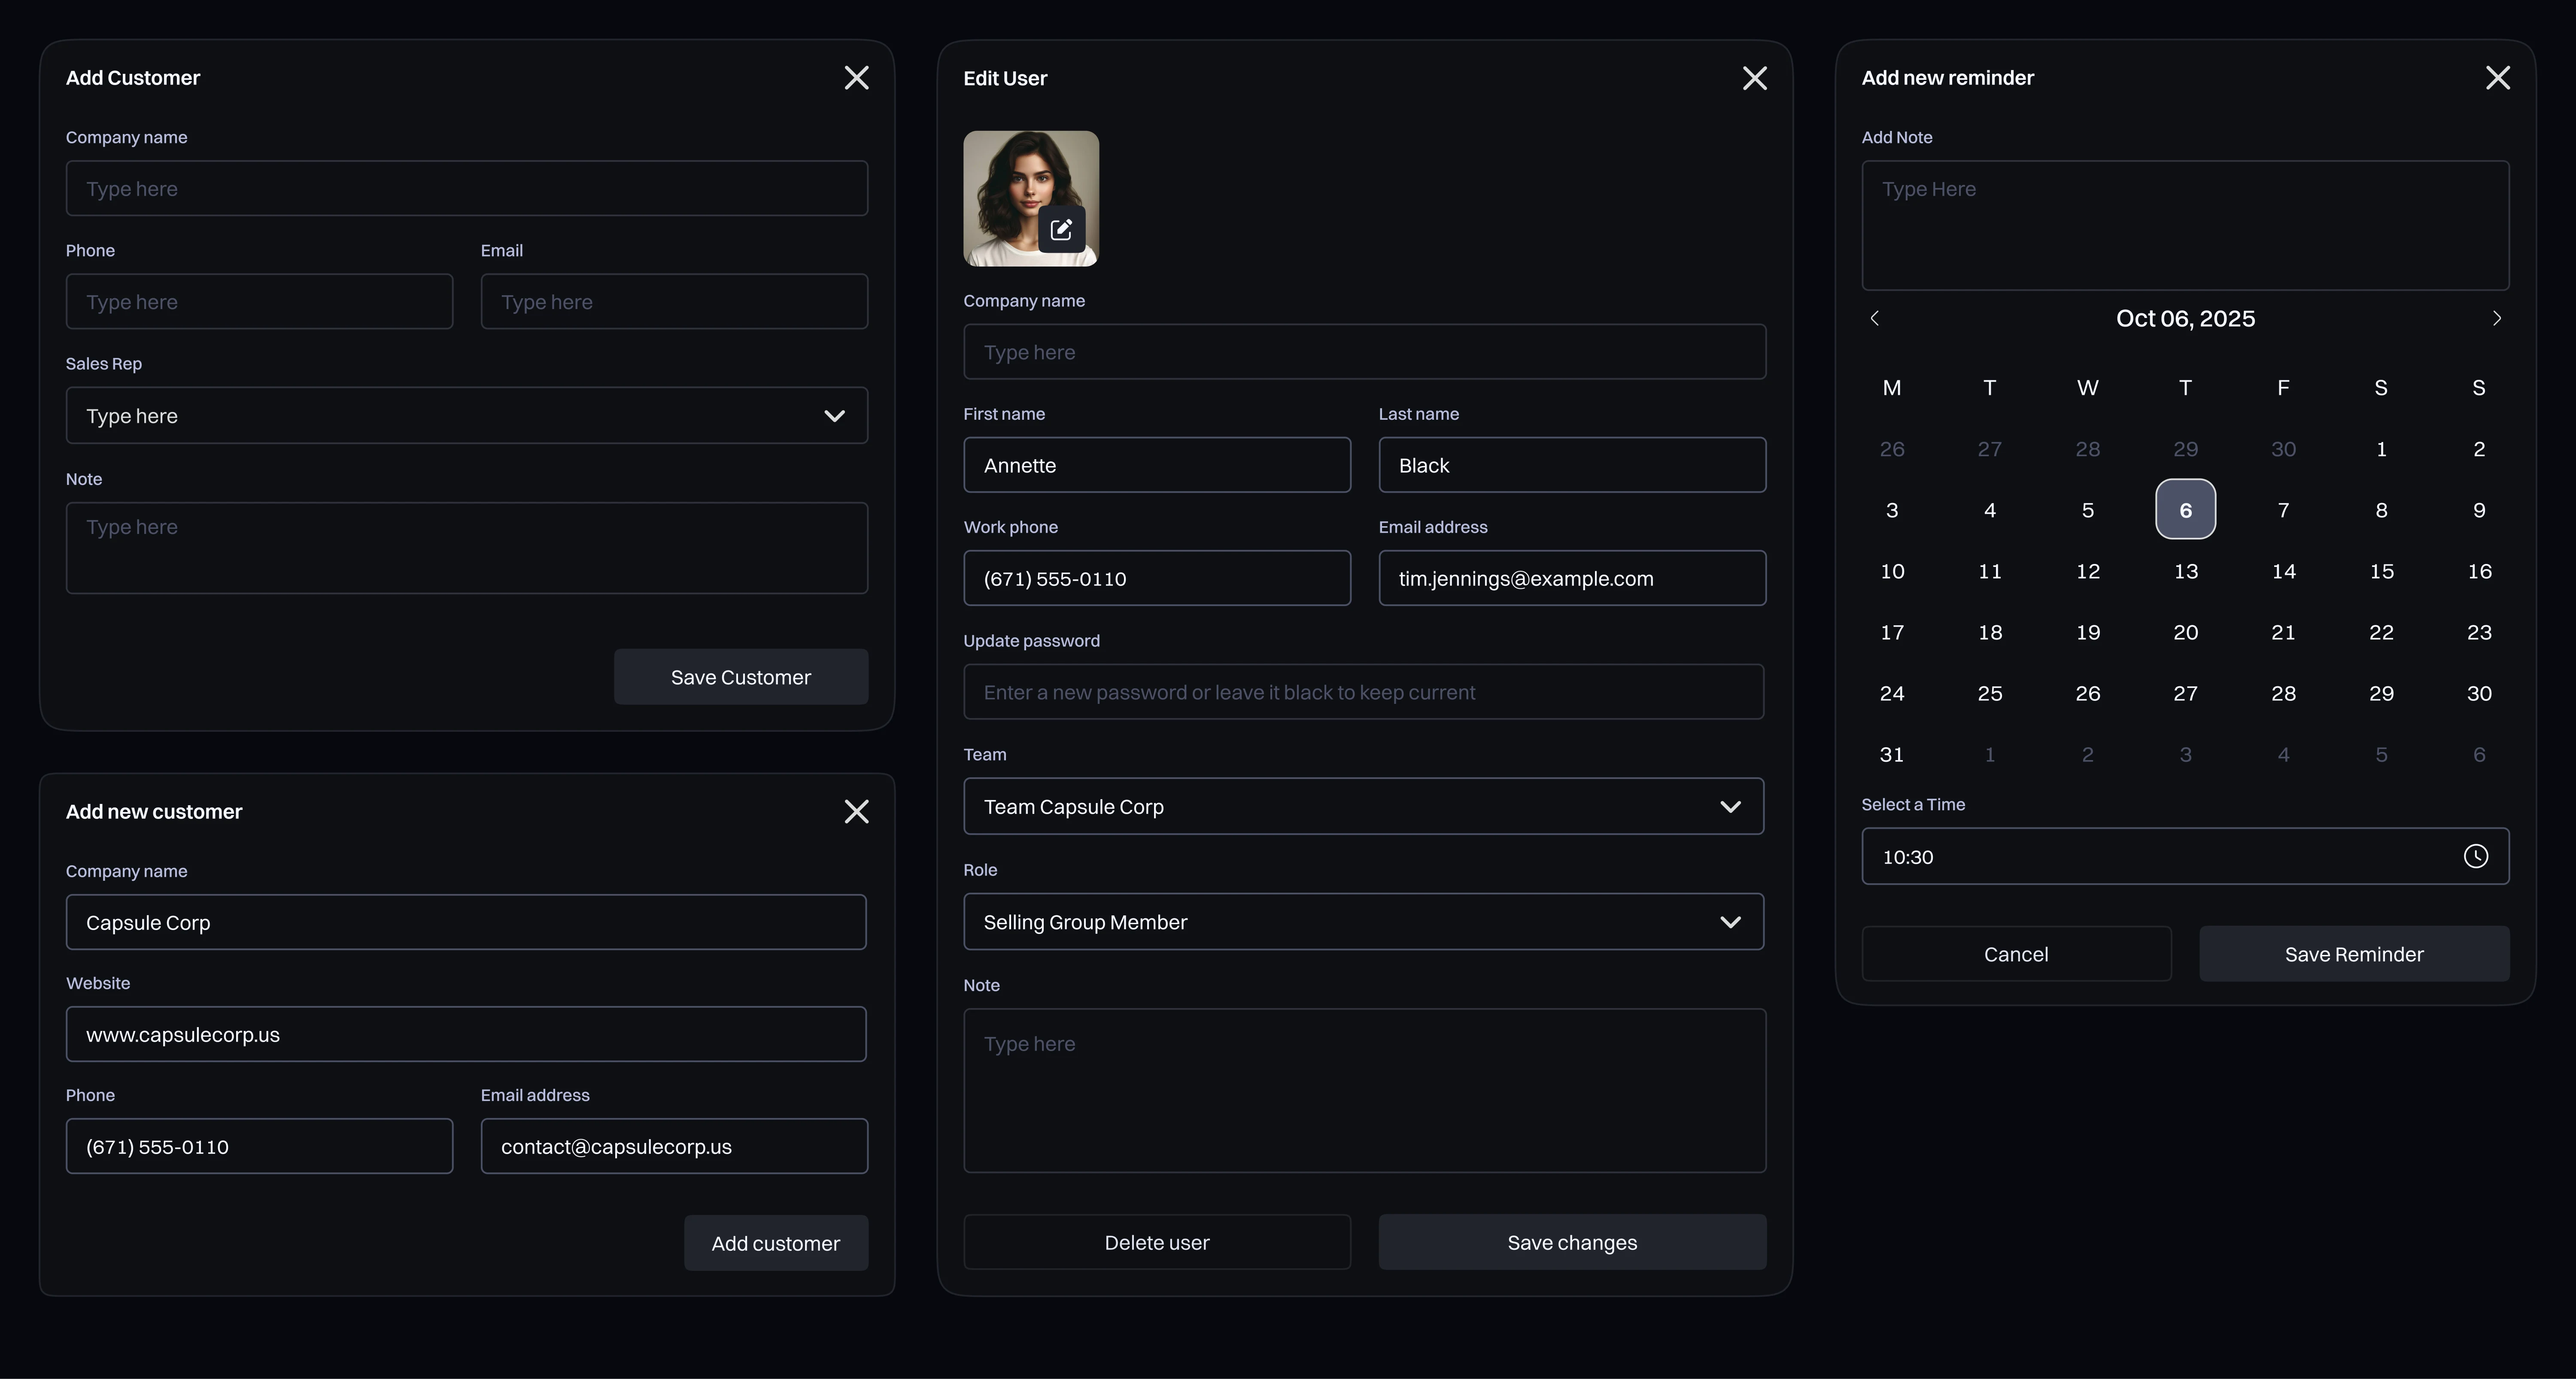Select October 17 in calendar
This screenshot has width=2576, height=1379.
[x=1892, y=632]
